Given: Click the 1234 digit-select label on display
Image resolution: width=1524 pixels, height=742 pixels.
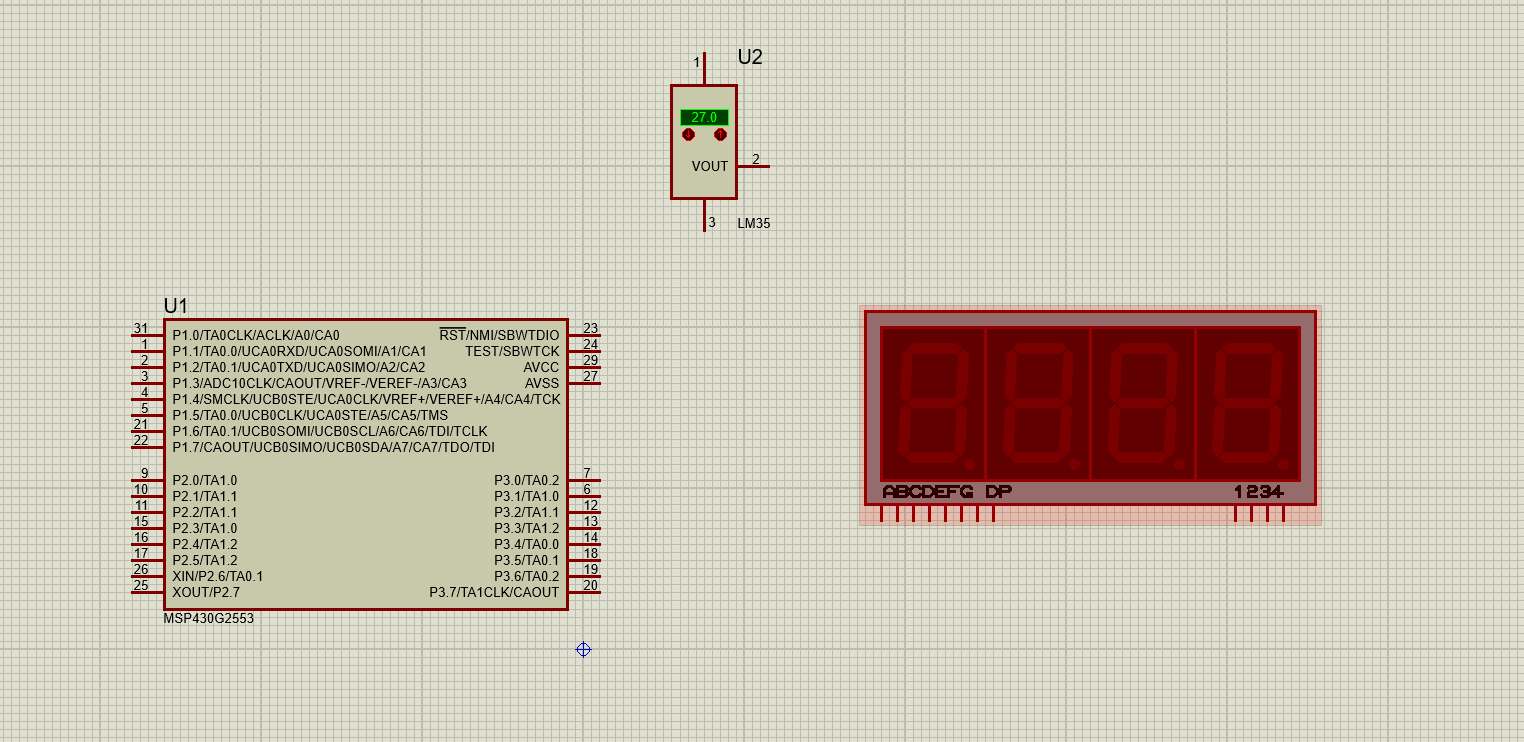Looking at the screenshot, I should coord(1258,492).
